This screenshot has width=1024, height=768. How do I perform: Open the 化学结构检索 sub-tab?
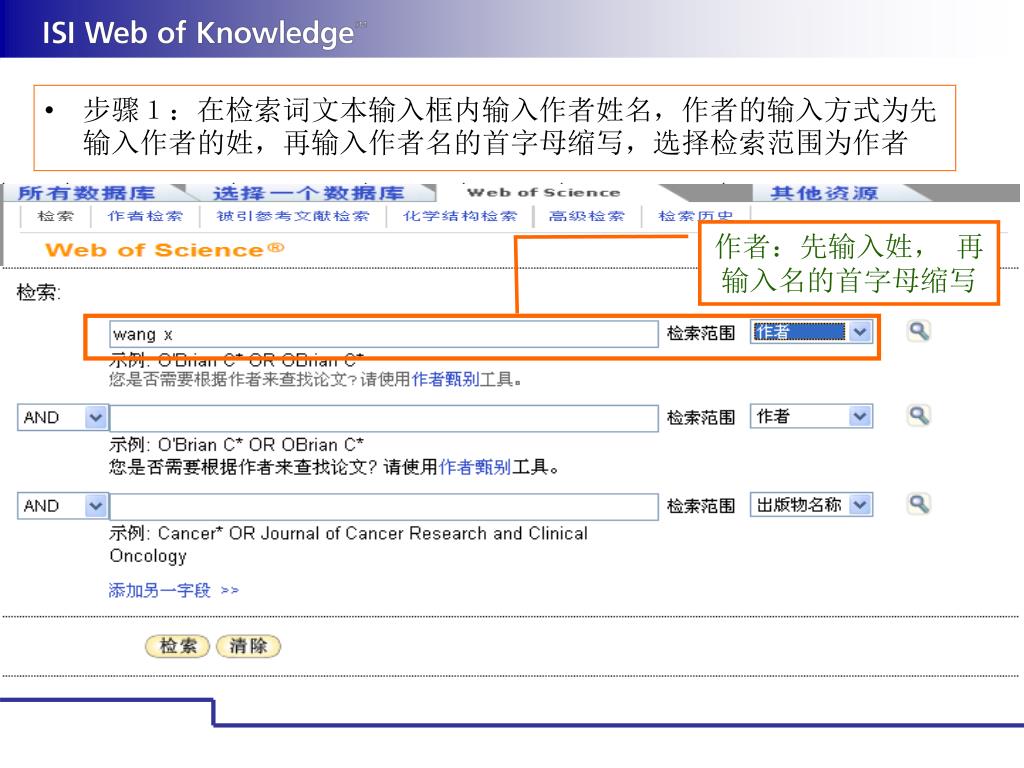click(x=460, y=216)
